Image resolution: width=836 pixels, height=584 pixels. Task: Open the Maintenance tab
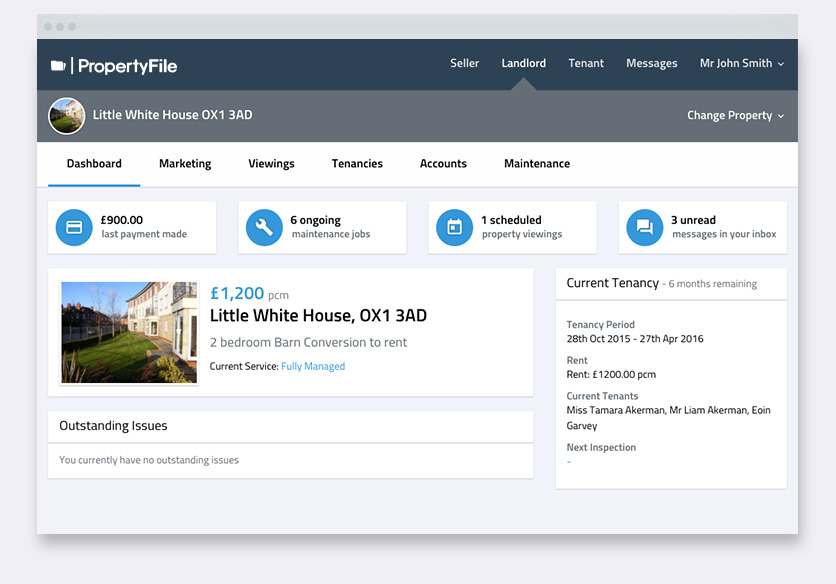click(537, 164)
